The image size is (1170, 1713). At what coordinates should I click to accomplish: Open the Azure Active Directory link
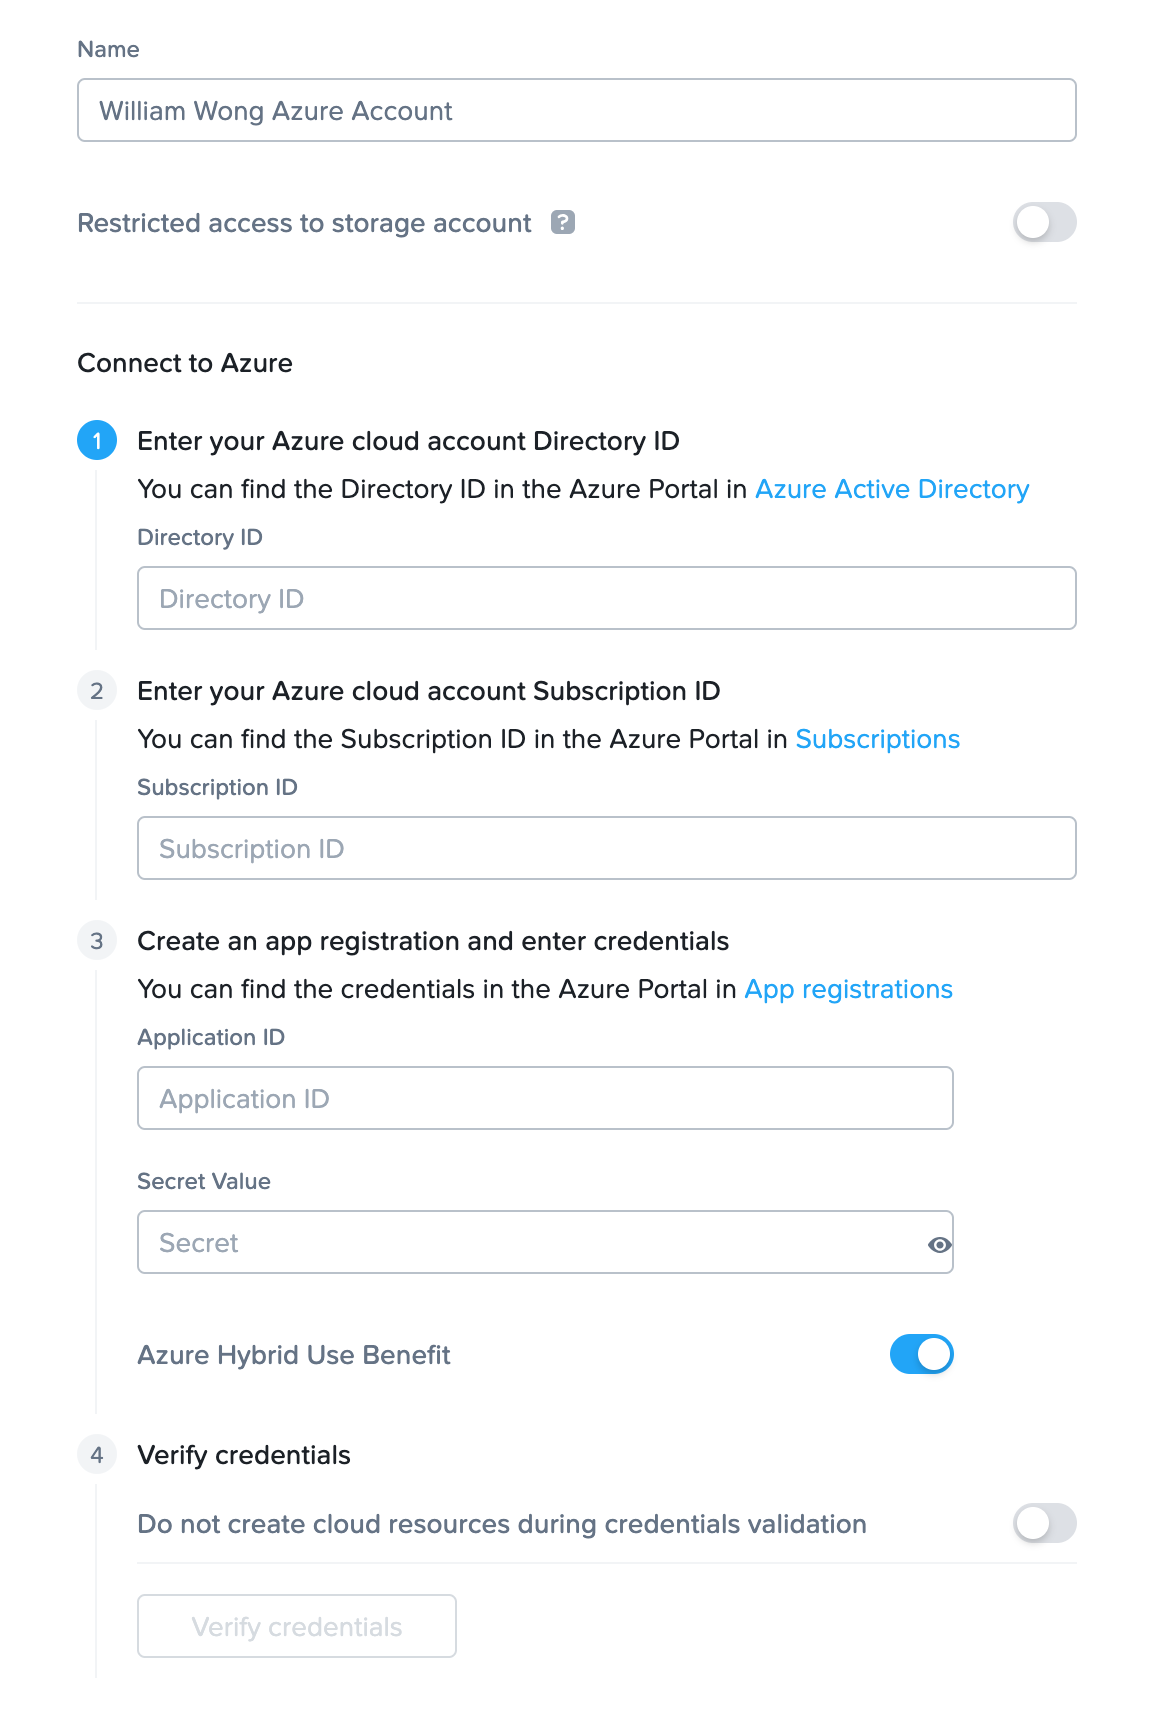891,489
